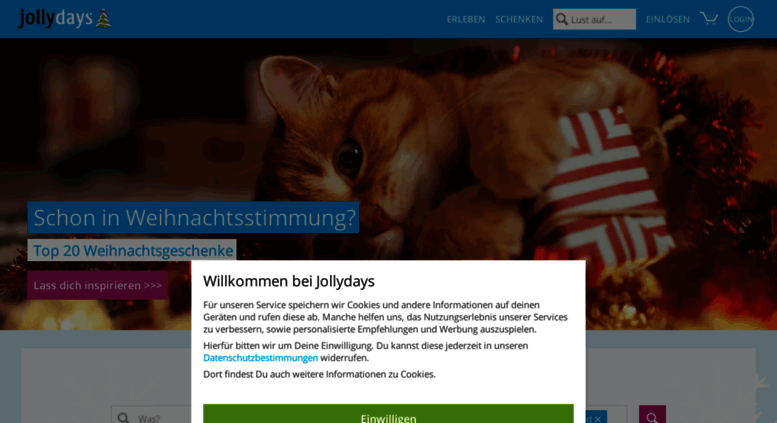Click the 'Willkommen bei Jollydays' dialog heading

289,281
